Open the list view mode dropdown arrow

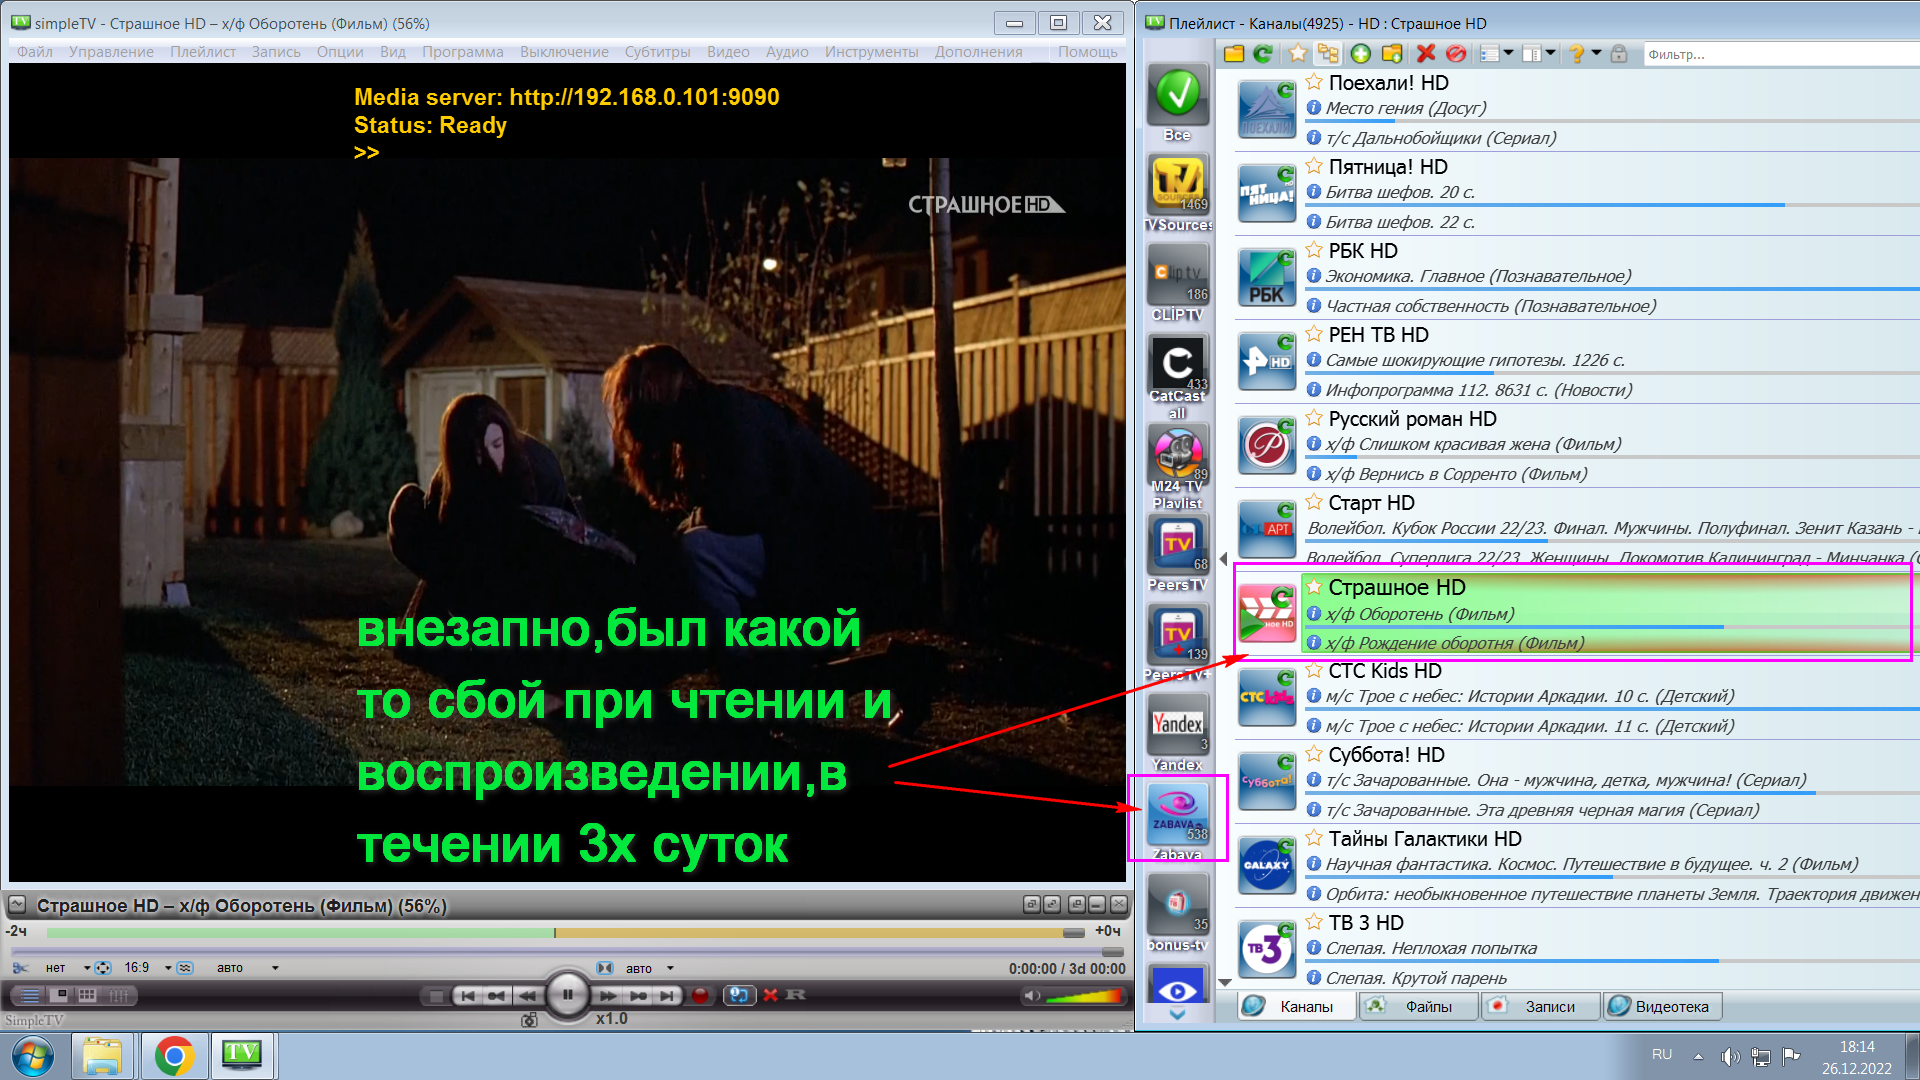click(x=1509, y=53)
